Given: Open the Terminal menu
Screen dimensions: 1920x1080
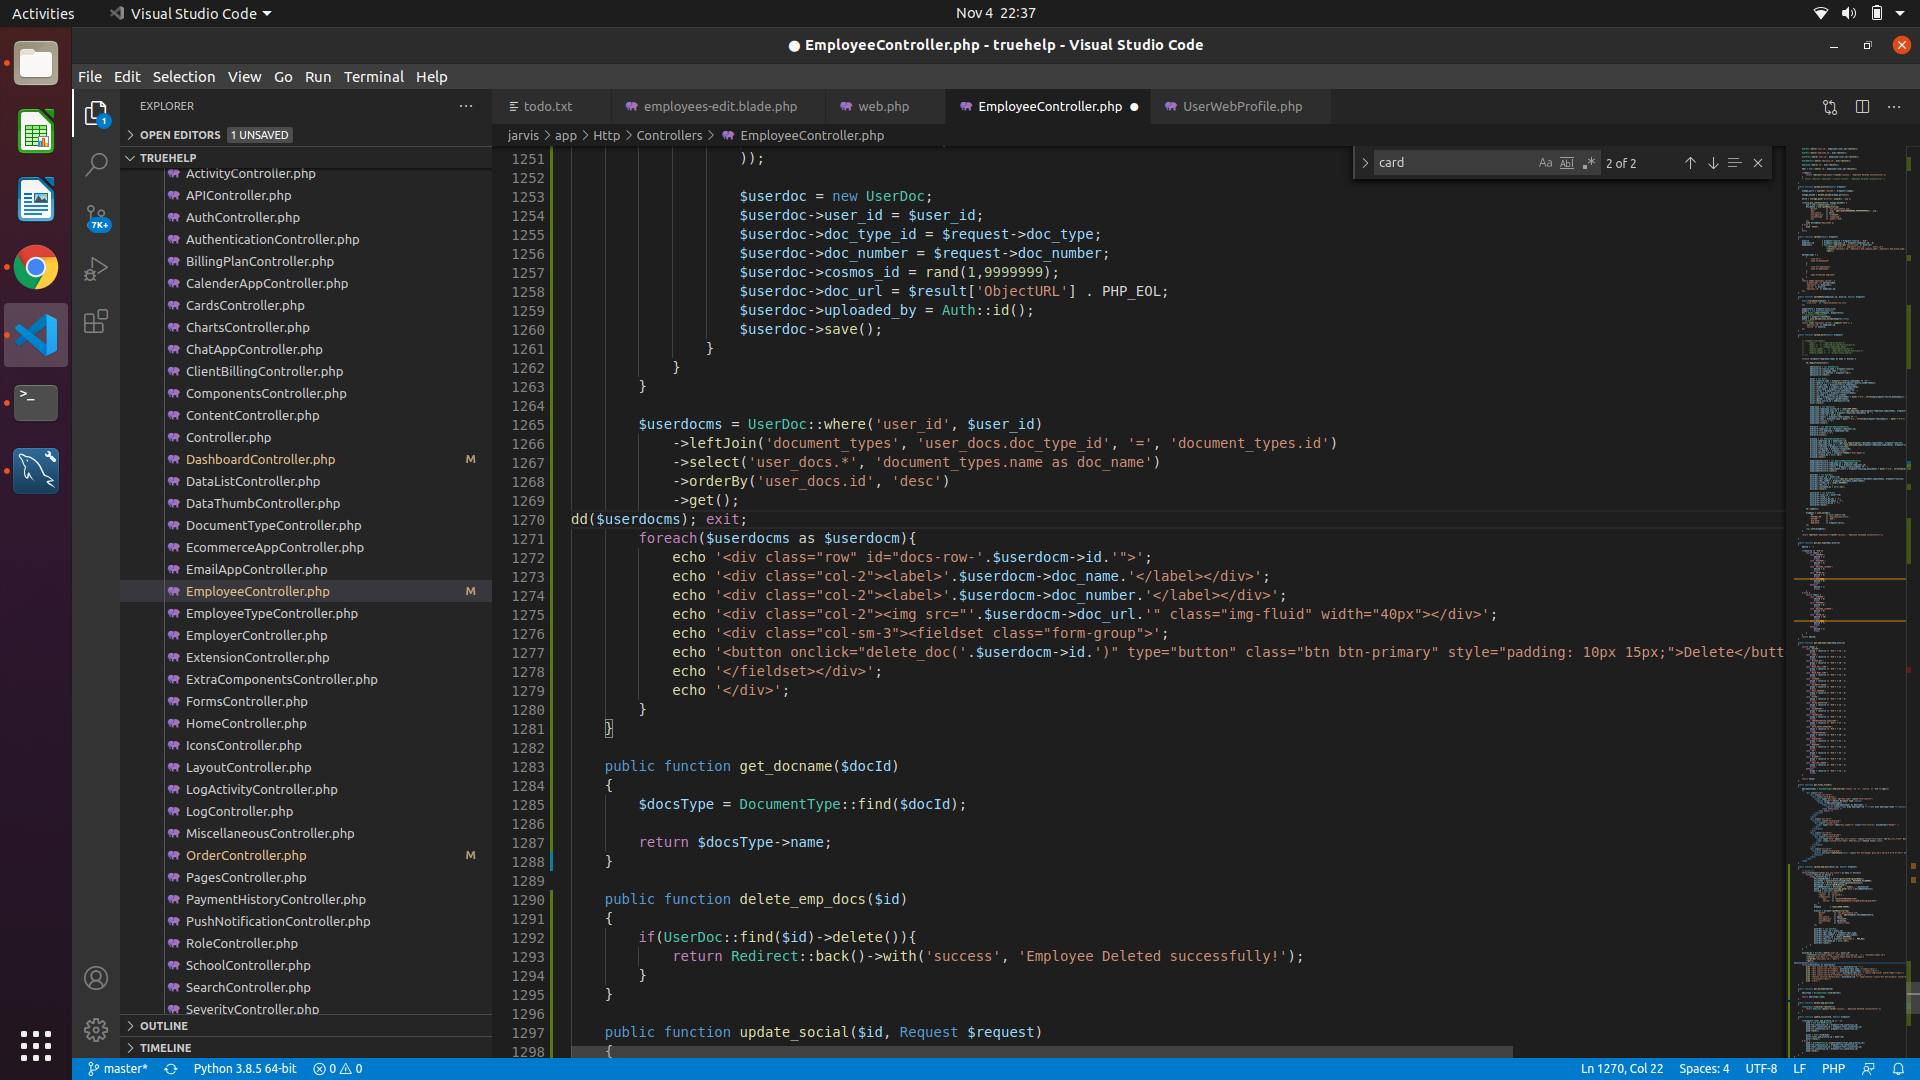Looking at the screenshot, I should (x=373, y=77).
